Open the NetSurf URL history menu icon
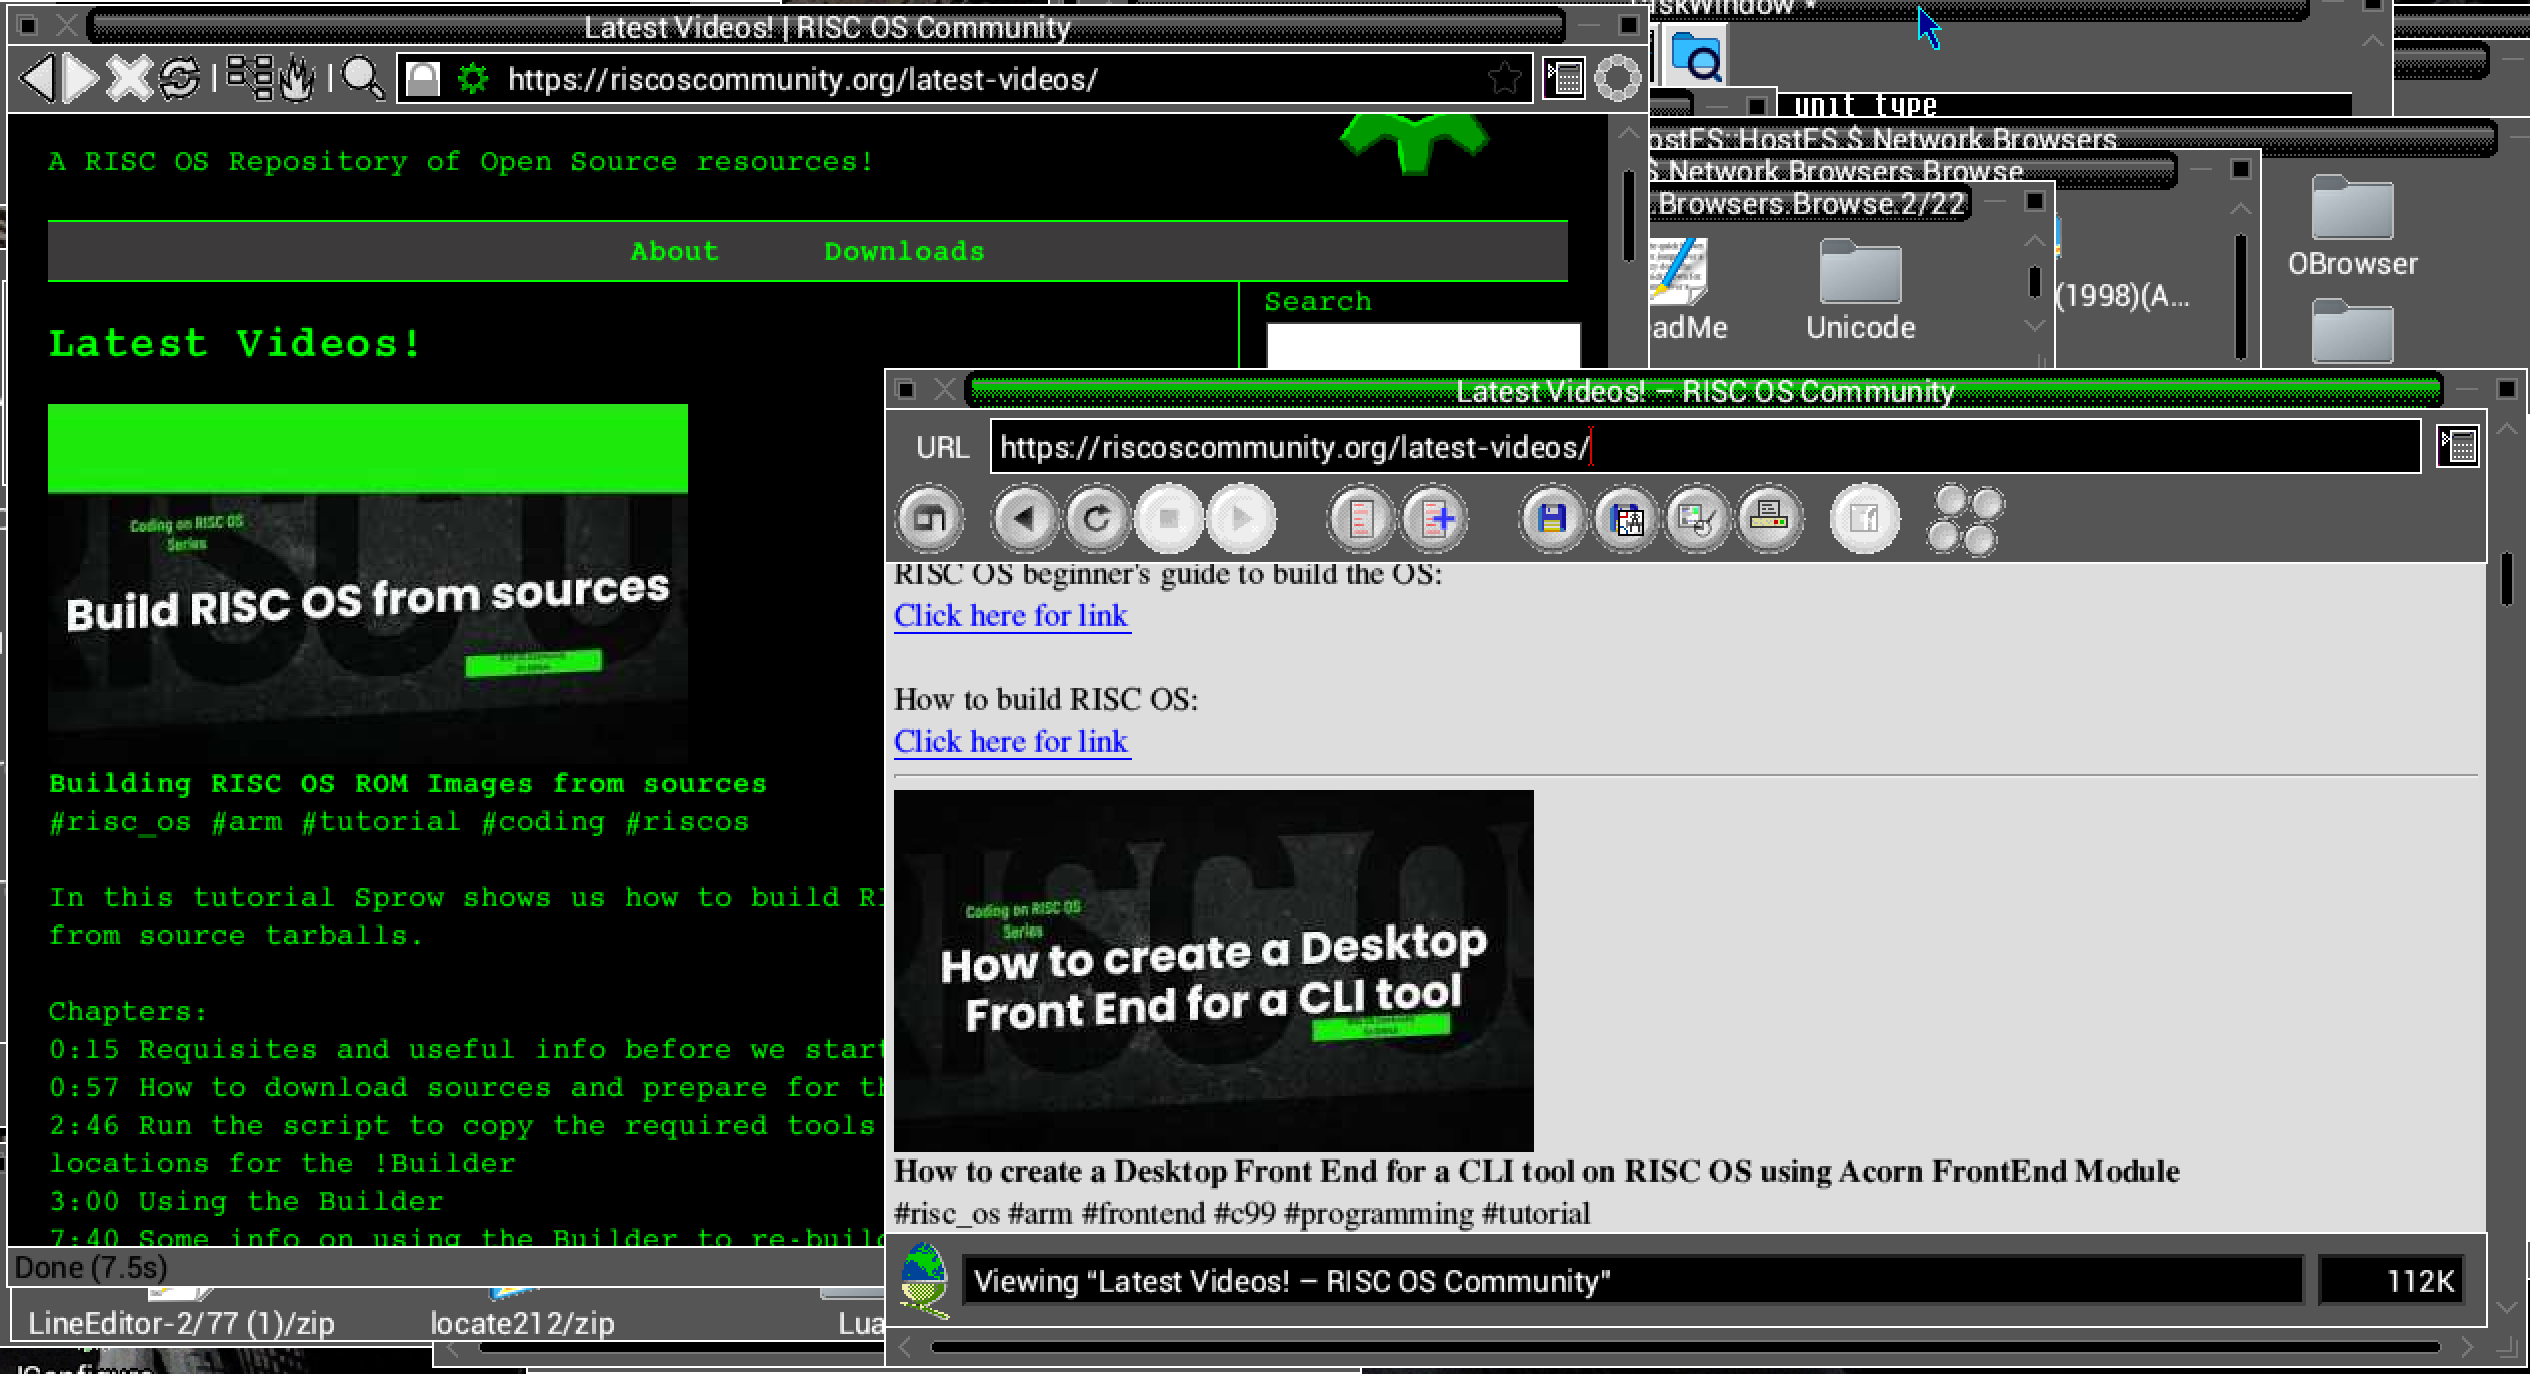The image size is (2530, 1374). tap(1564, 78)
